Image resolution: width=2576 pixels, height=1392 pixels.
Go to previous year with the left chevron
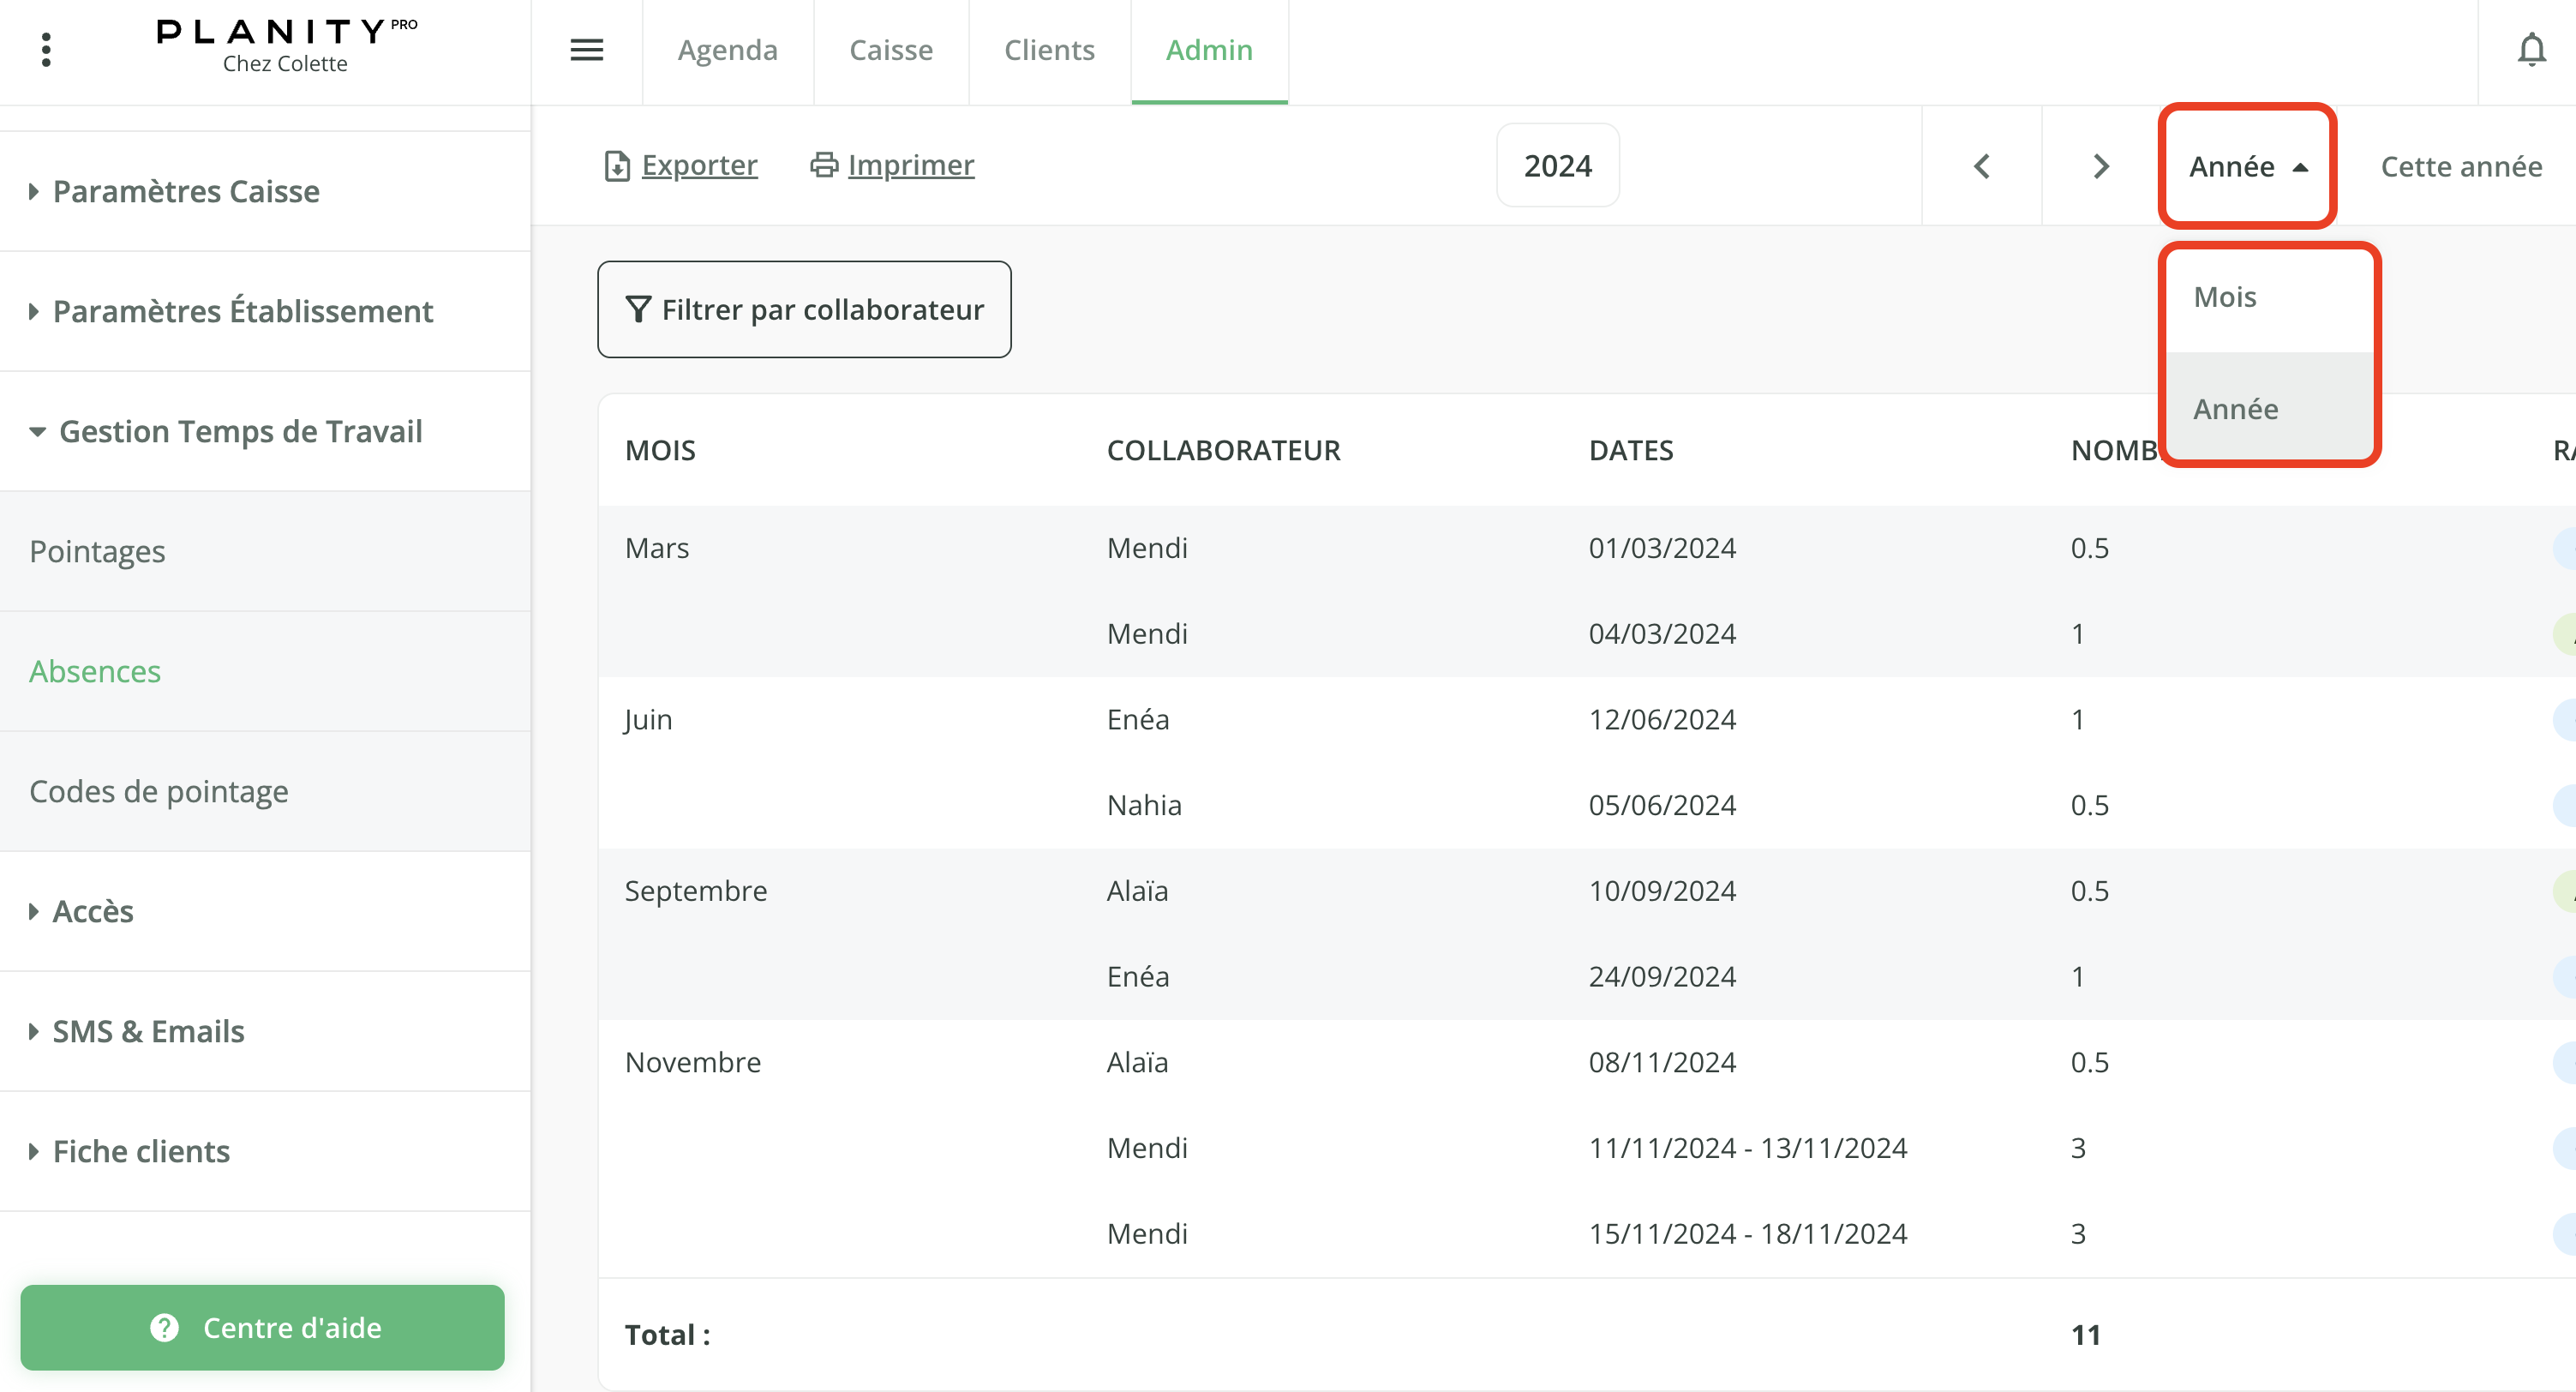pos(1981,166)
